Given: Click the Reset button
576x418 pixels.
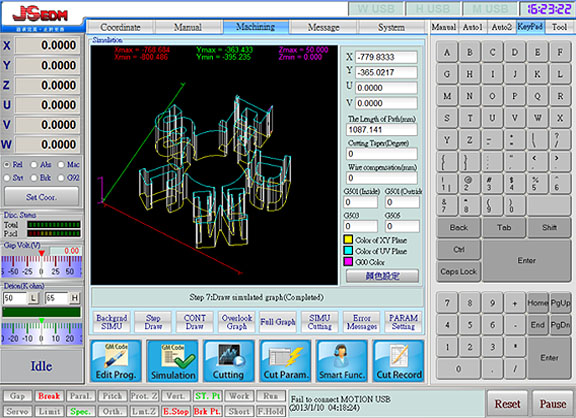Looking at the screenshot, I should 507,404.
